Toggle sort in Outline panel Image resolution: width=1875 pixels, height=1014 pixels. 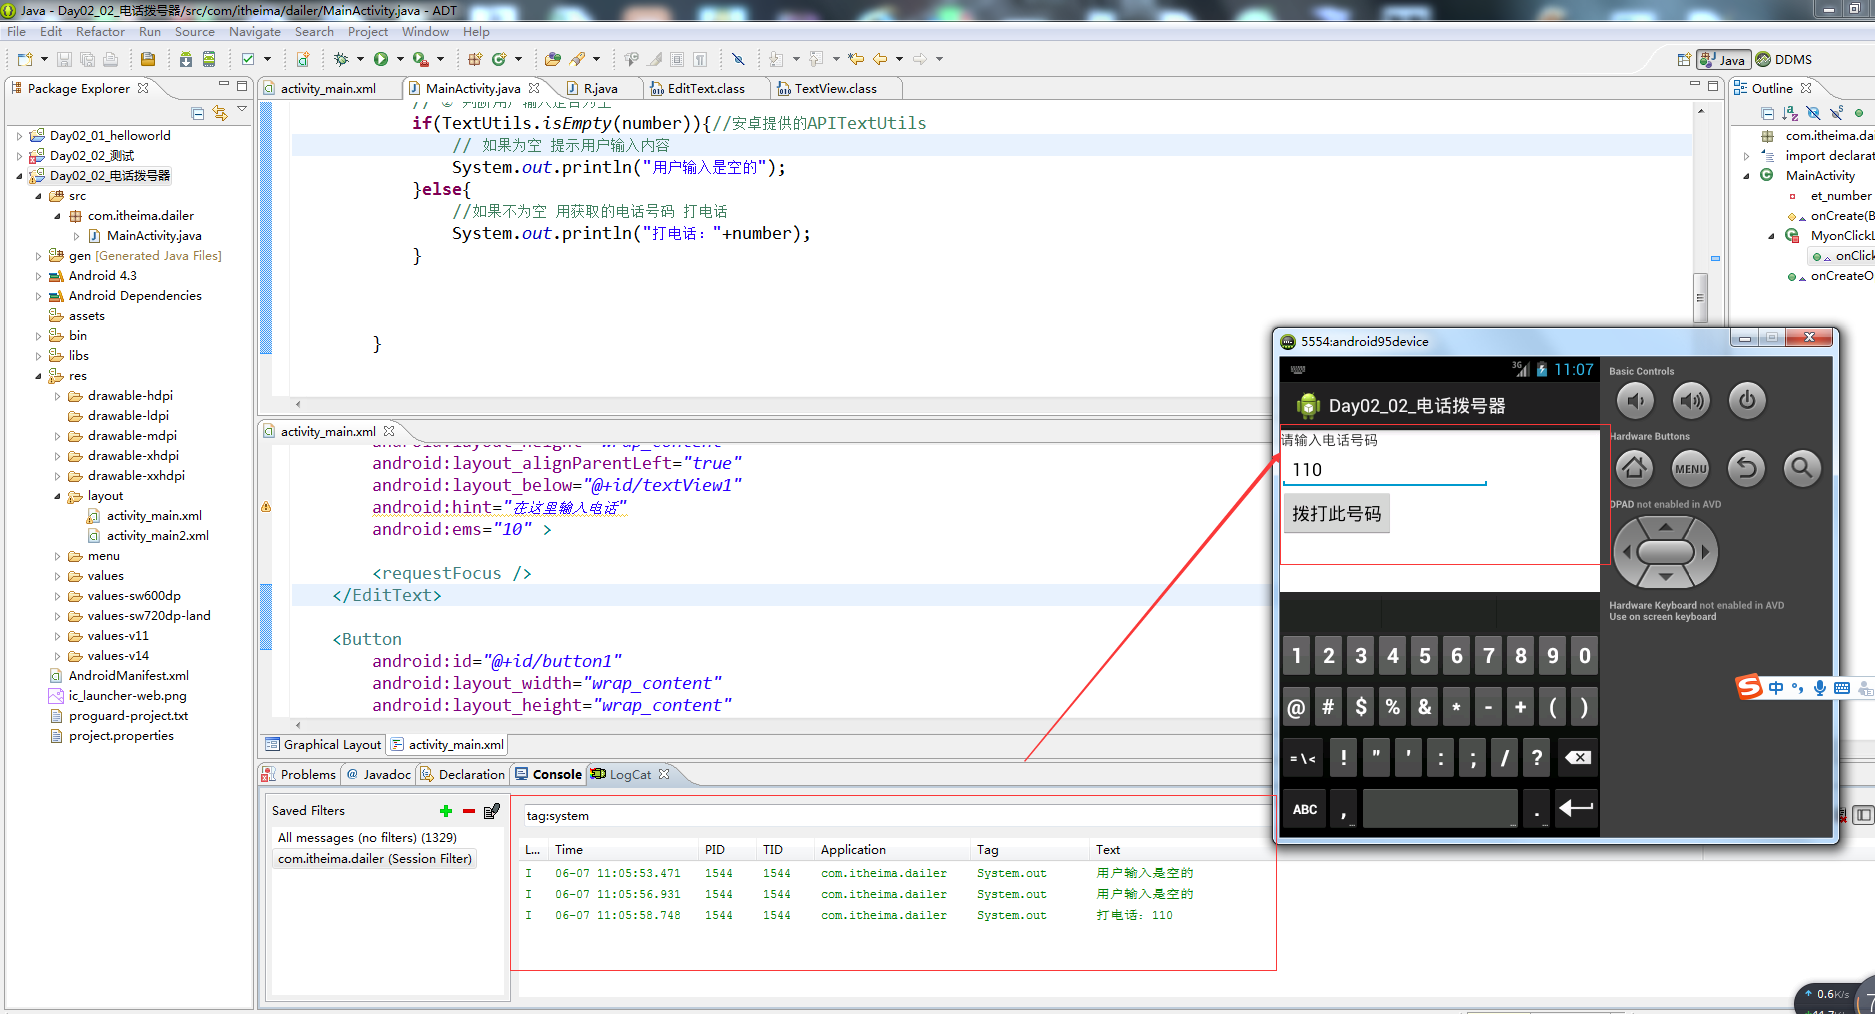[1790, 113]
